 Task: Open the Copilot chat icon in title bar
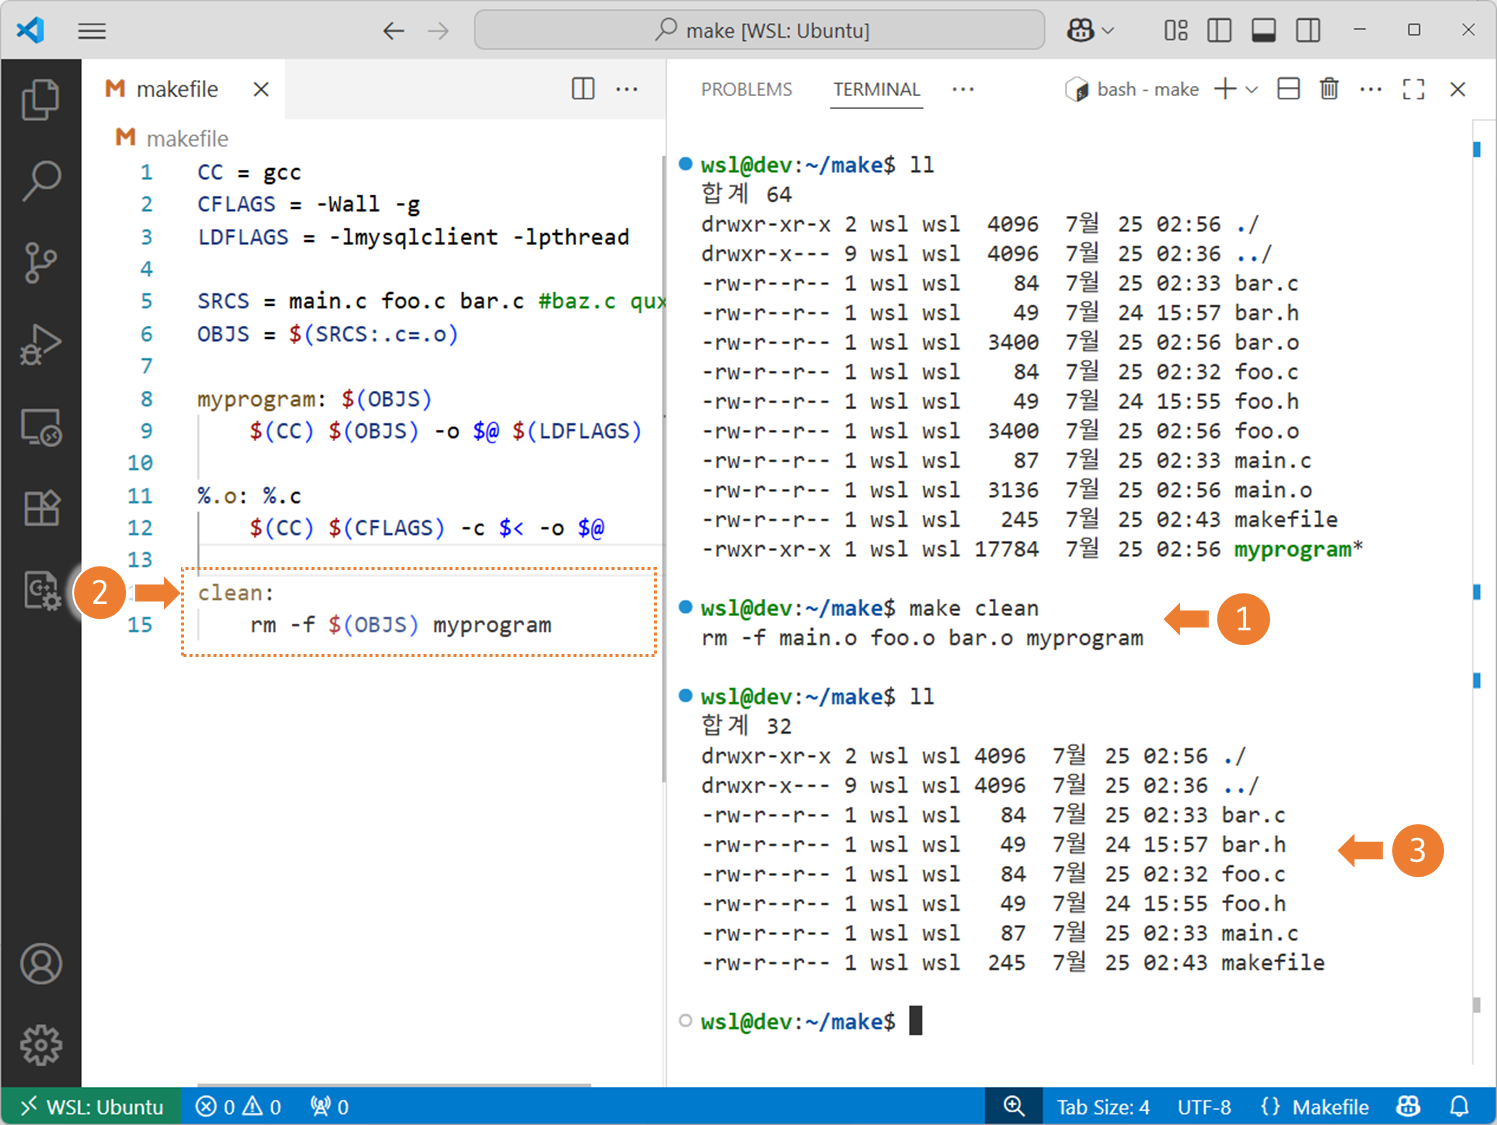coord(1080,31)
